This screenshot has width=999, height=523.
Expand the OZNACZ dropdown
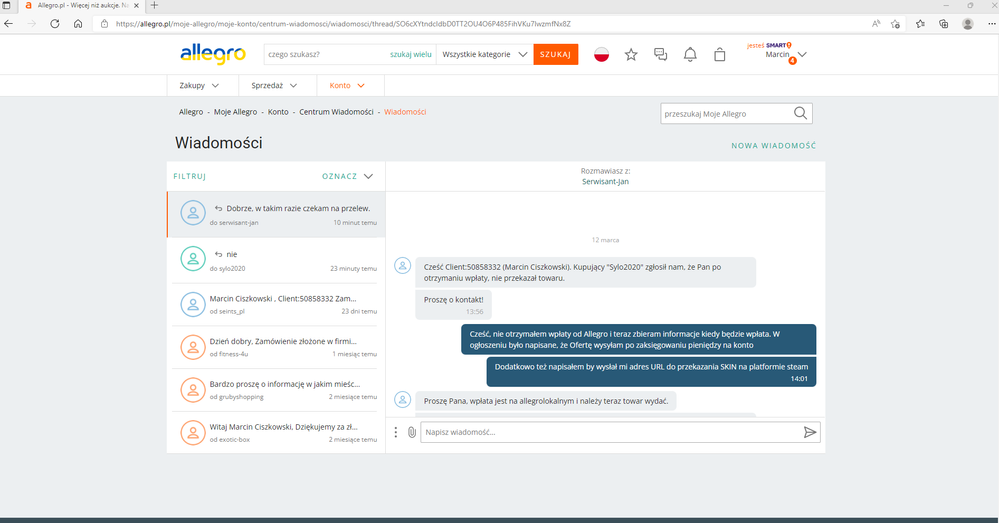347,176
